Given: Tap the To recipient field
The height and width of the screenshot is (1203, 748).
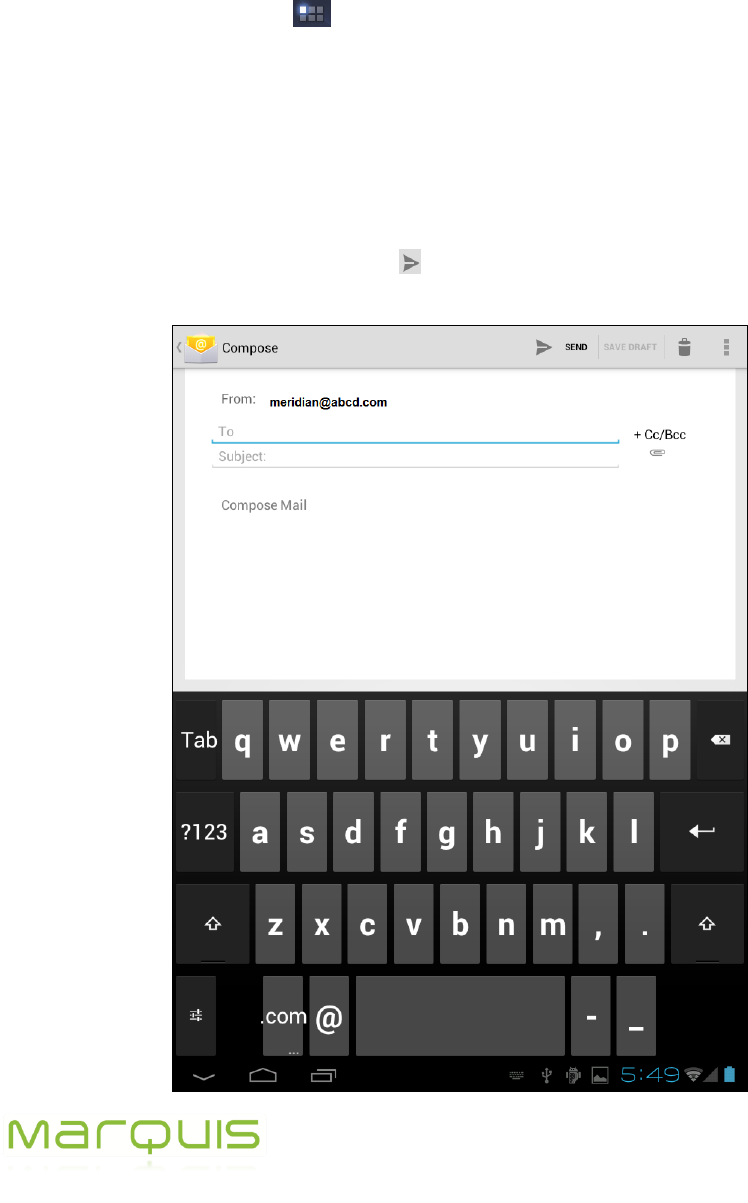Looking at the screenshot, I should pyautogui.click(x=415, y=432).
